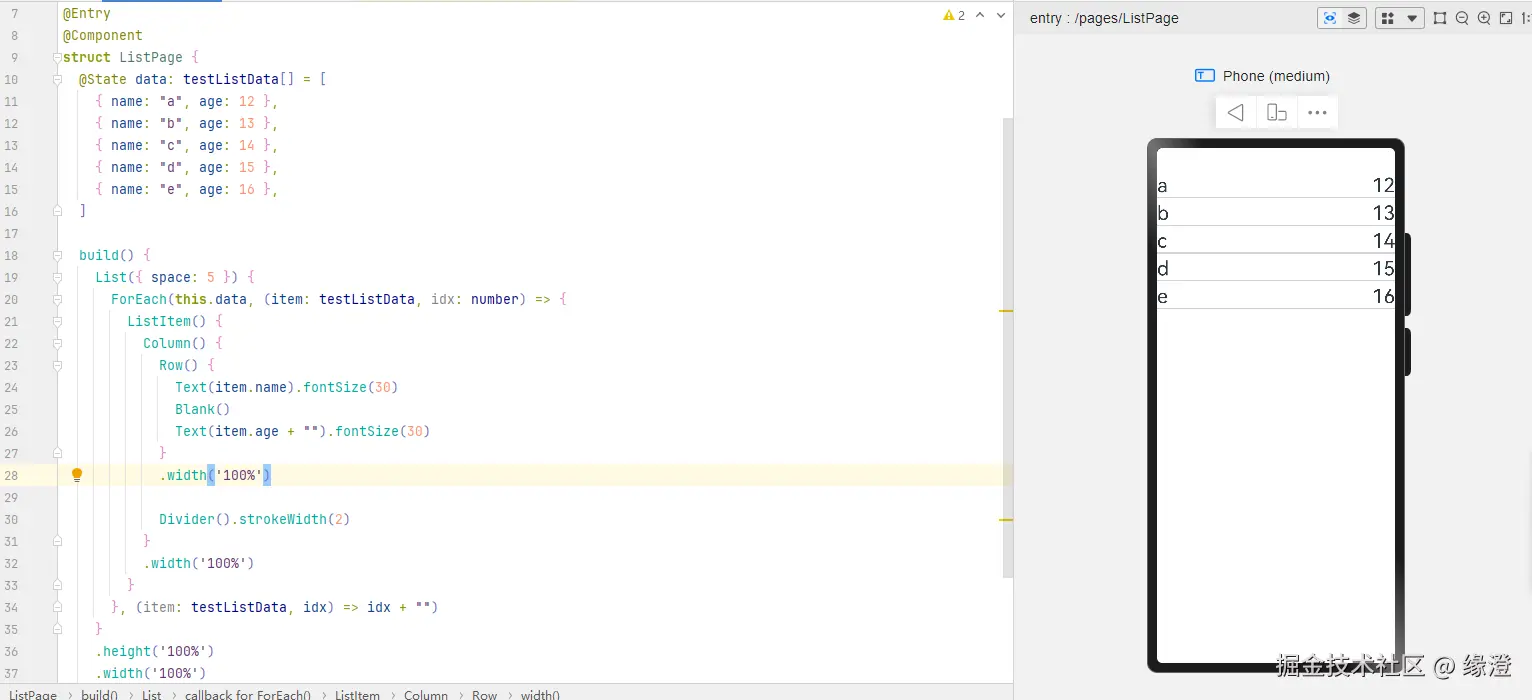Viewport: 1532px width, 700px height.
Task: Click the back triangle button above phone
Action: [x=1236, y=112]
